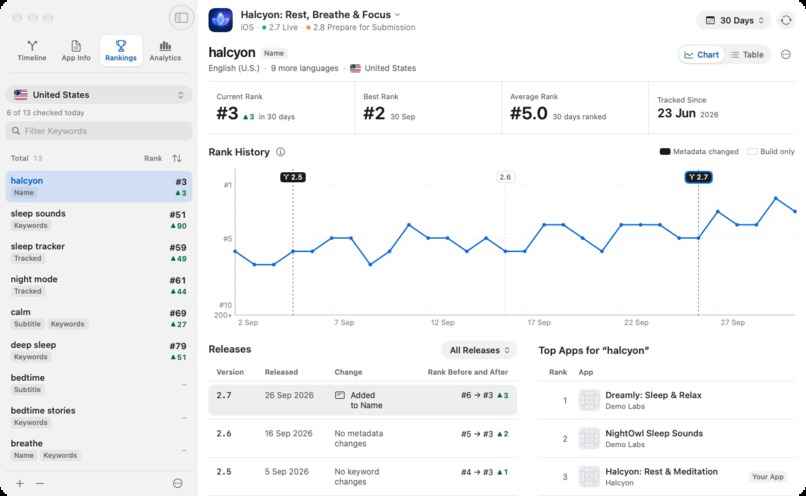
Task: Open the Timeline section
Action: (x=32, y=51)
